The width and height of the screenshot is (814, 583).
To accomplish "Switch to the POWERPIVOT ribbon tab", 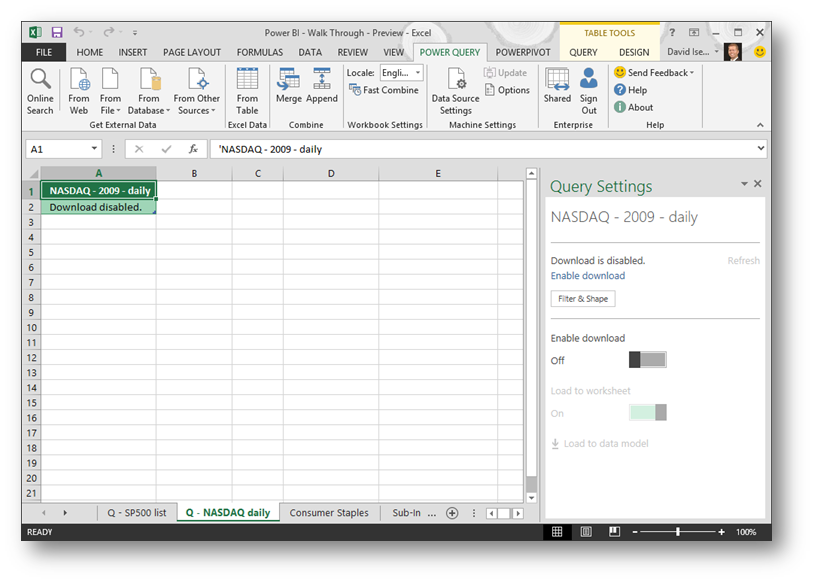I will [524, 52].
